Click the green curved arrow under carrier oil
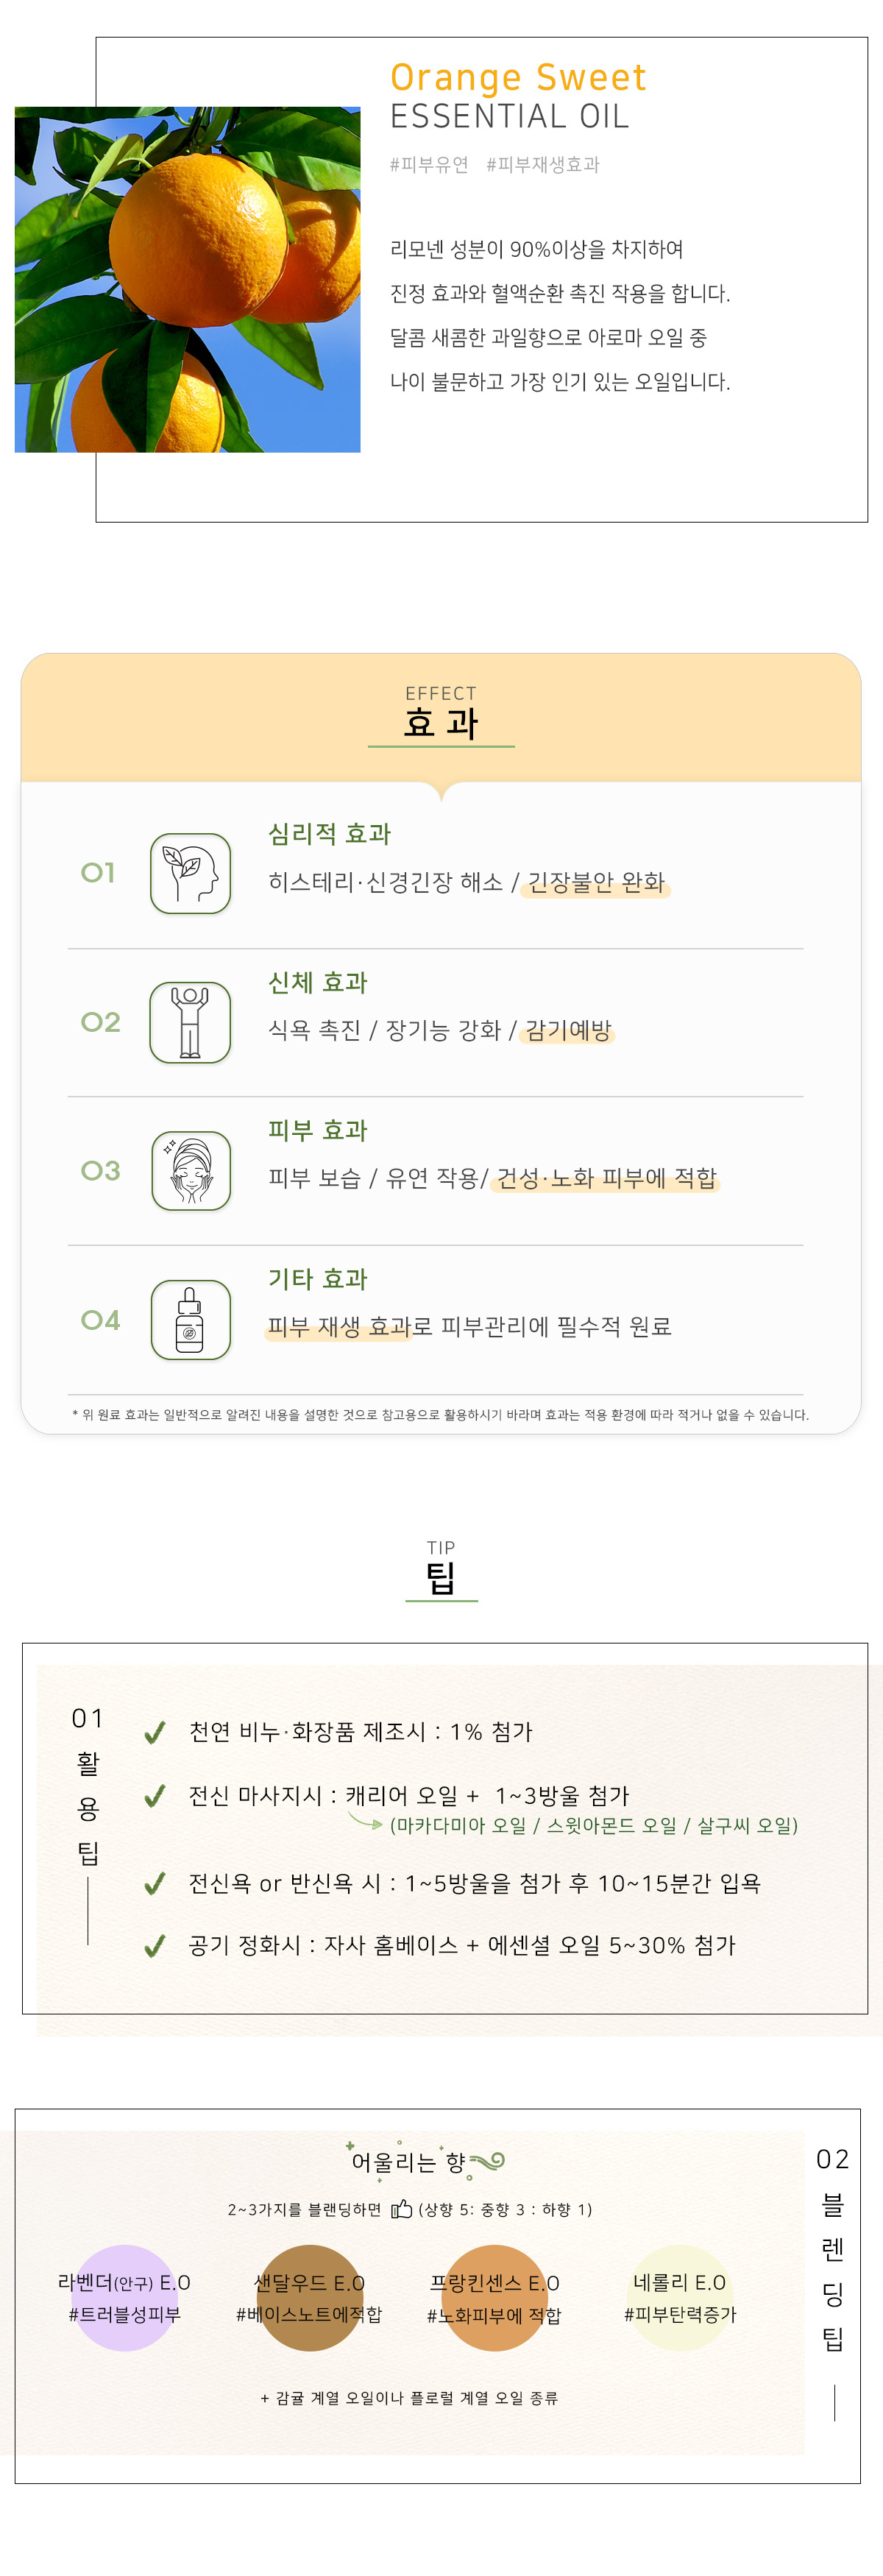883x2576 pixels. click(365, 1821)
